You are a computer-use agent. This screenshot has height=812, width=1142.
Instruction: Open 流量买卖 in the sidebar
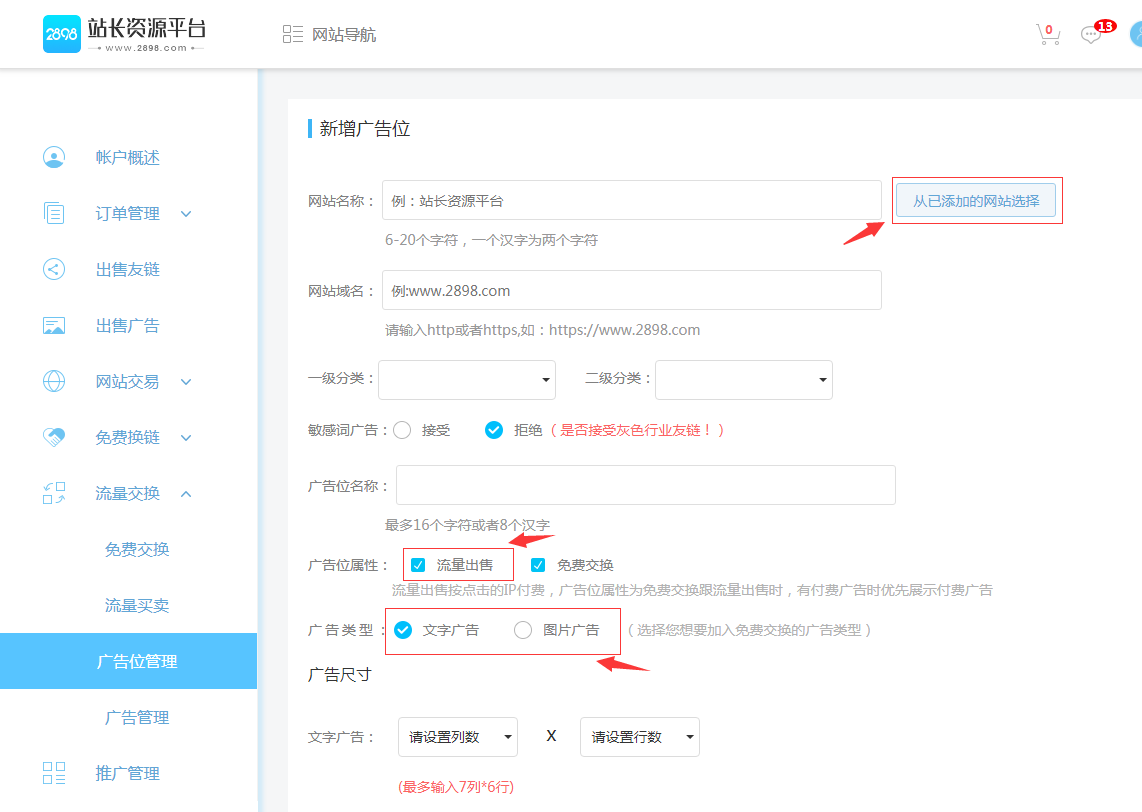[137, 605]
